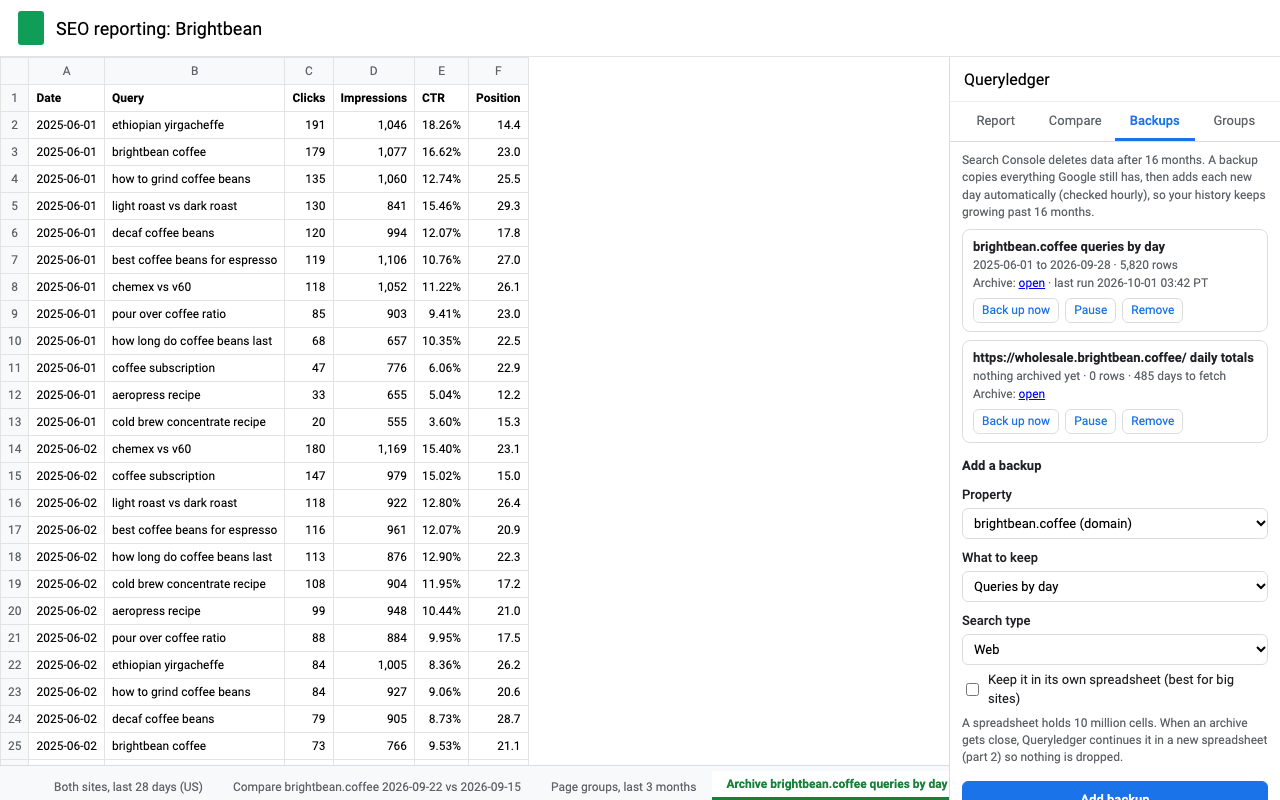This screenshot has height=800, width=1280.
Task: Remove the brightbean.coffee queries by day backup
Action: click(1152, 310)
